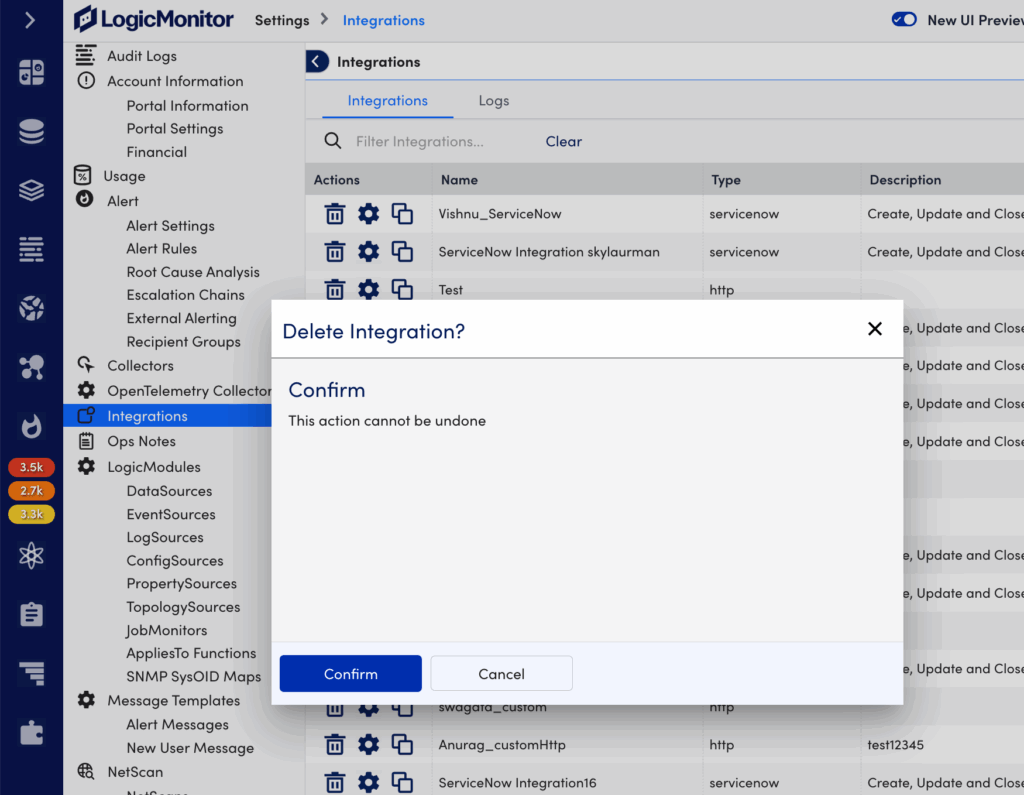Viewport: 1024px width, 795px height.
Task: Select the Integrations tab
Action: pyautogui.click(x=387, y=101)
